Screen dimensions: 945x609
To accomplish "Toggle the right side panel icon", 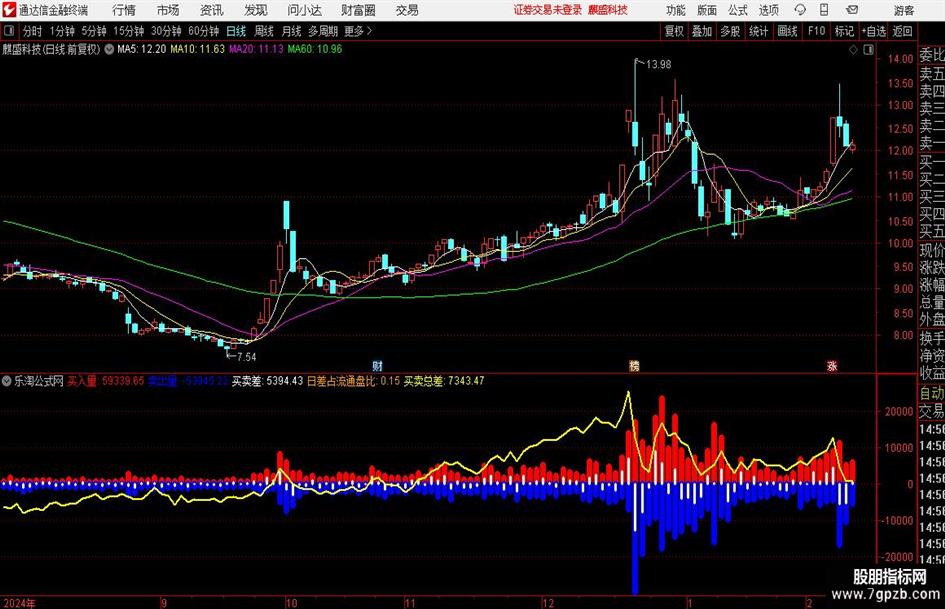I will (x=868, y=50).
